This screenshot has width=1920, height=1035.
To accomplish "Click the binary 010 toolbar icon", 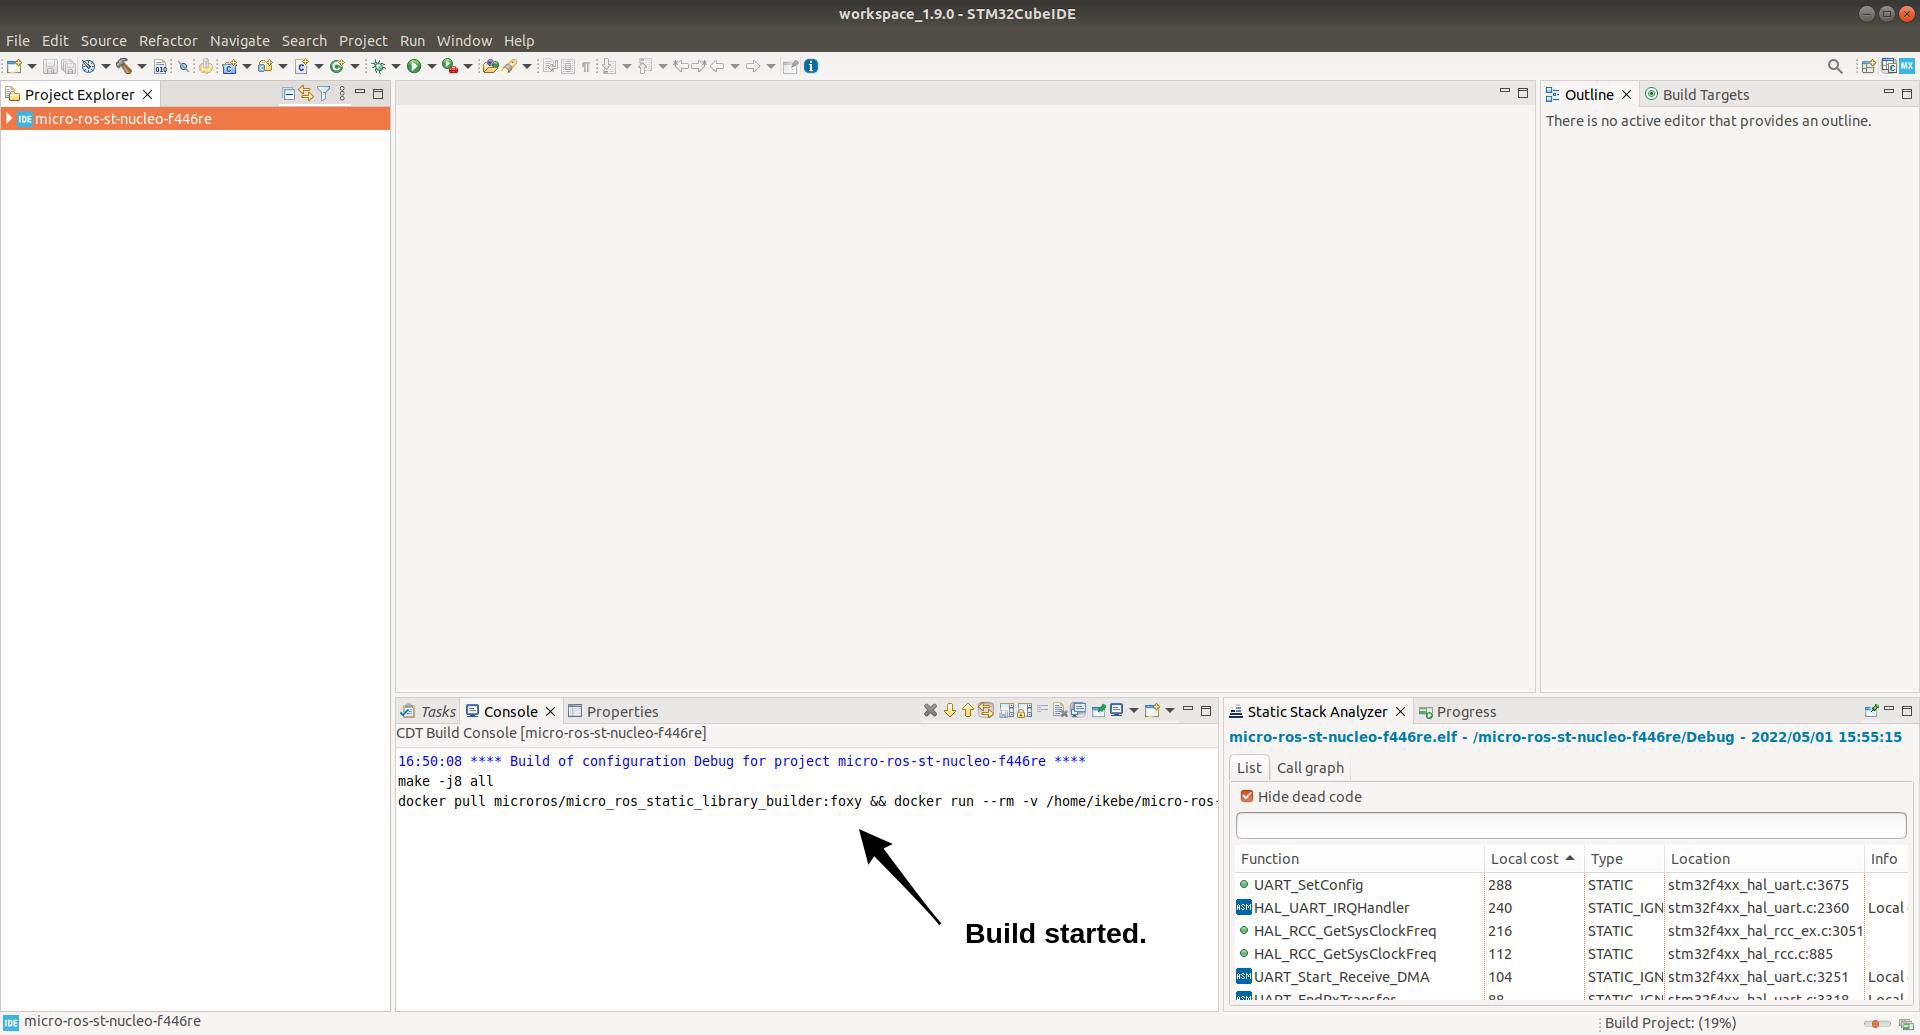I will (160, 66).
